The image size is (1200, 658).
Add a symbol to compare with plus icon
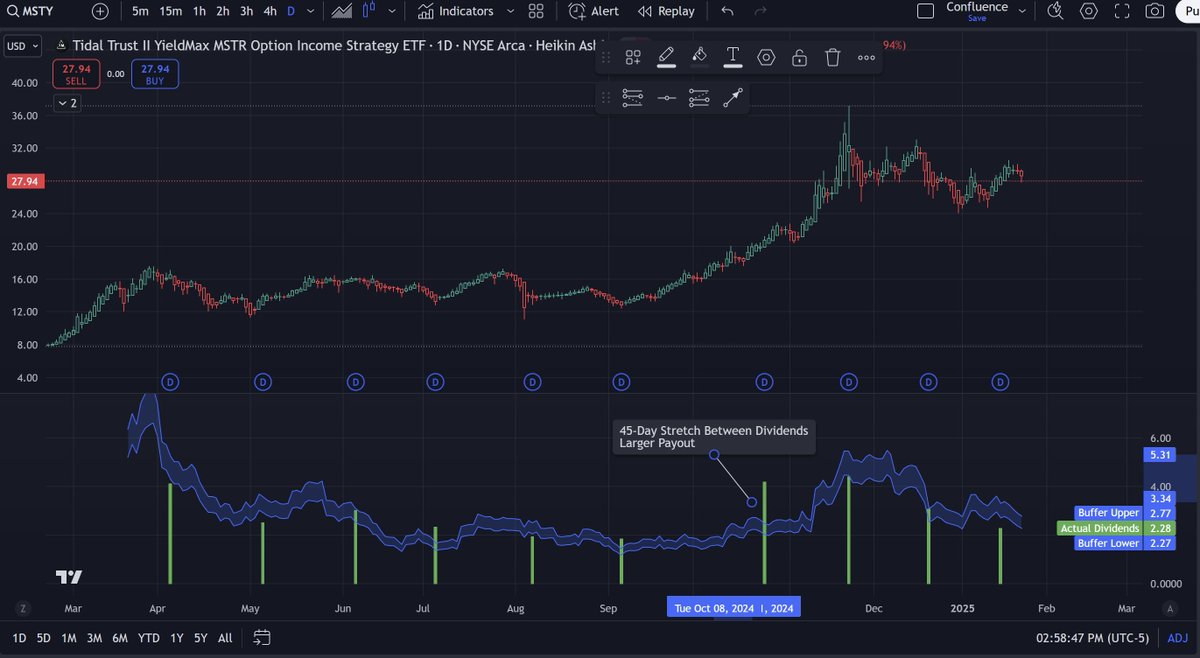pyautogui.click(x=100, y=11)
